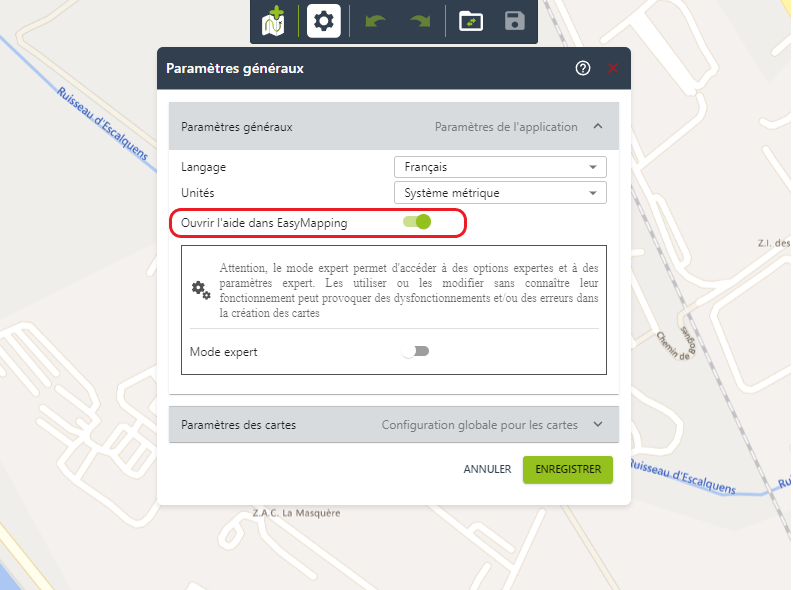Image resolution: width=793 pixels, height=590 pixels.
Task: Select the 'Paramètres généraux' section header label
Action: tap(237, 127)
